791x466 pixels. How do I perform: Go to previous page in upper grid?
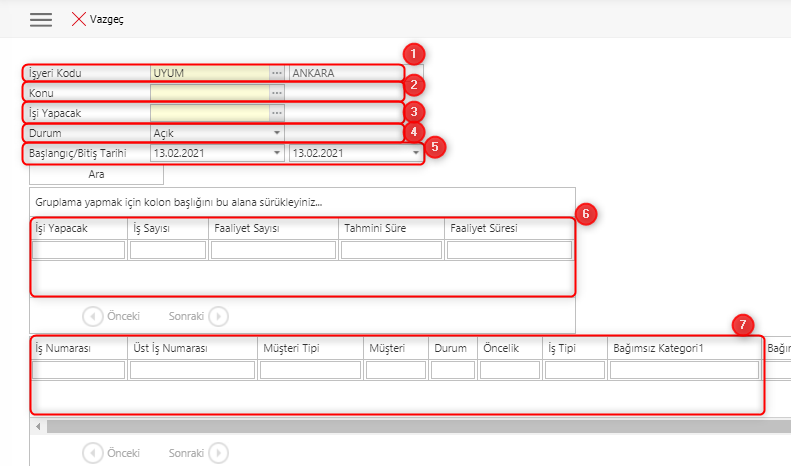[x=92, y=316]
